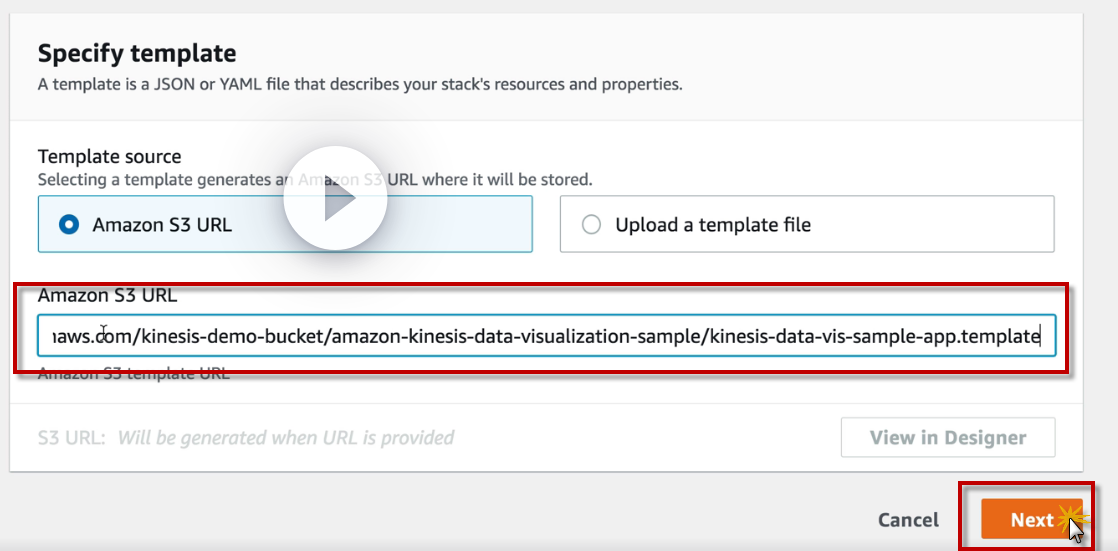Place cursor after 'kinesis-data-vis-sample-app.template' in the URL
1118x551 pixels.
pos(1042,336)
